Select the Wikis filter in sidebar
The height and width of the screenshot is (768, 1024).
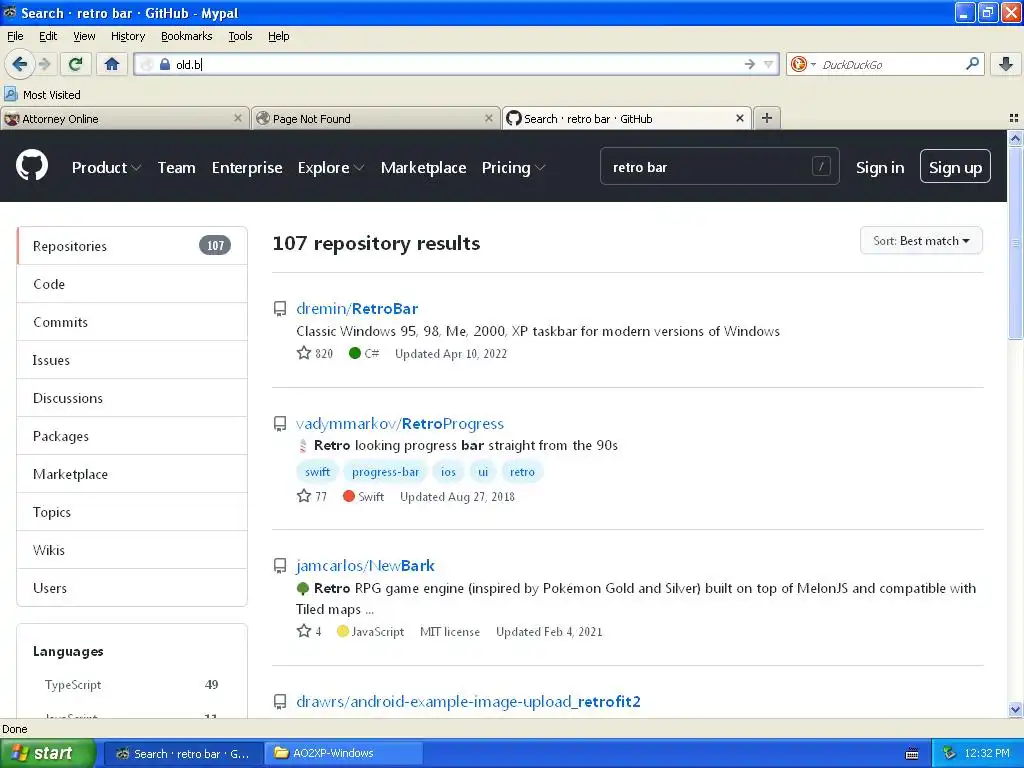coord(132,550)
